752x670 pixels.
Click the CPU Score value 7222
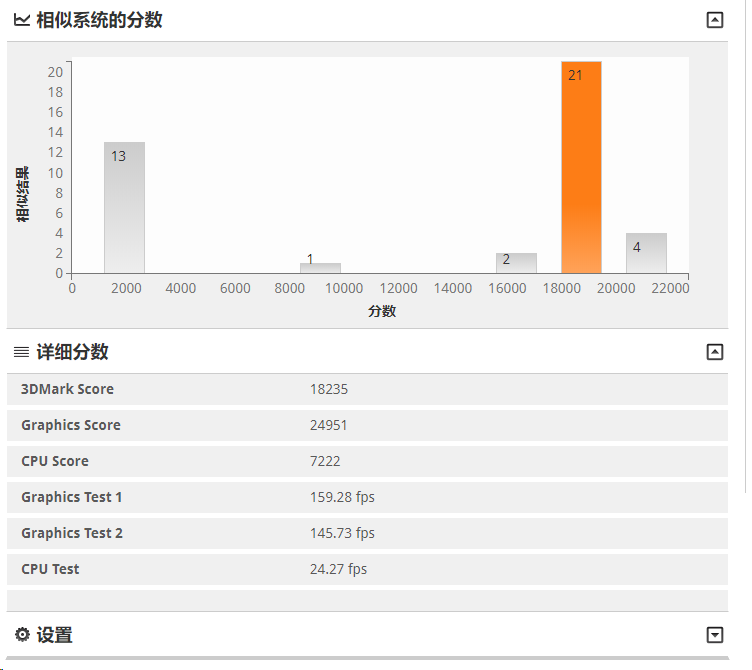pos(325,461)
